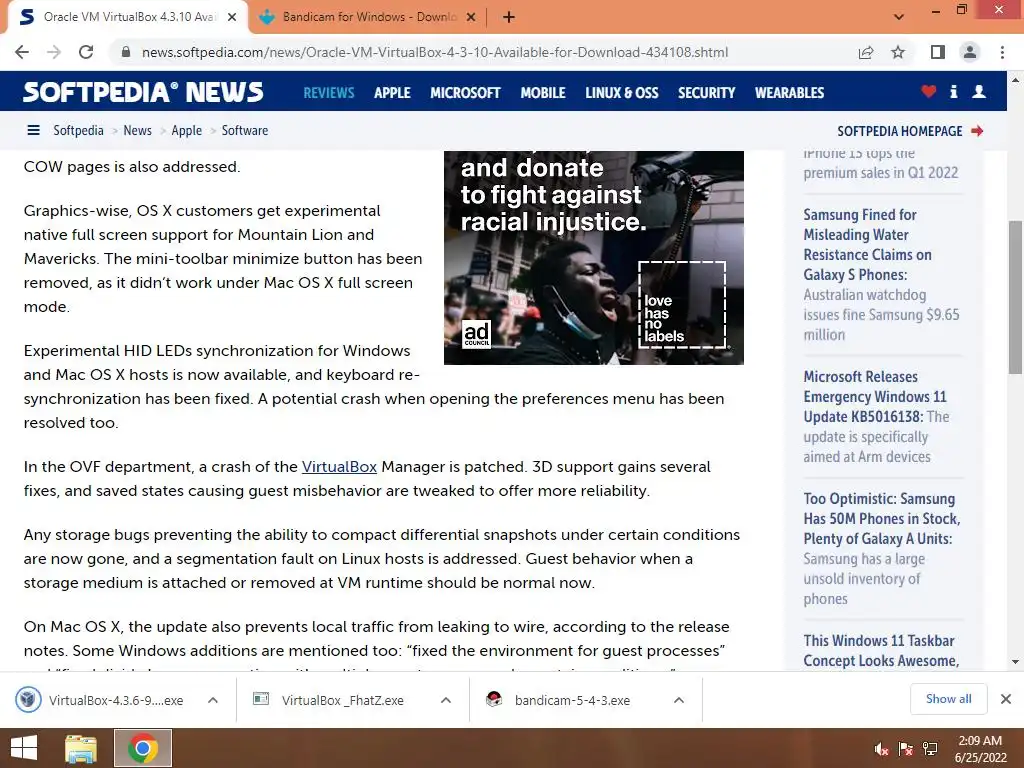This screenshot has width=1024, height=768.
Task: Close the downloads bar
Action: 1006,699
